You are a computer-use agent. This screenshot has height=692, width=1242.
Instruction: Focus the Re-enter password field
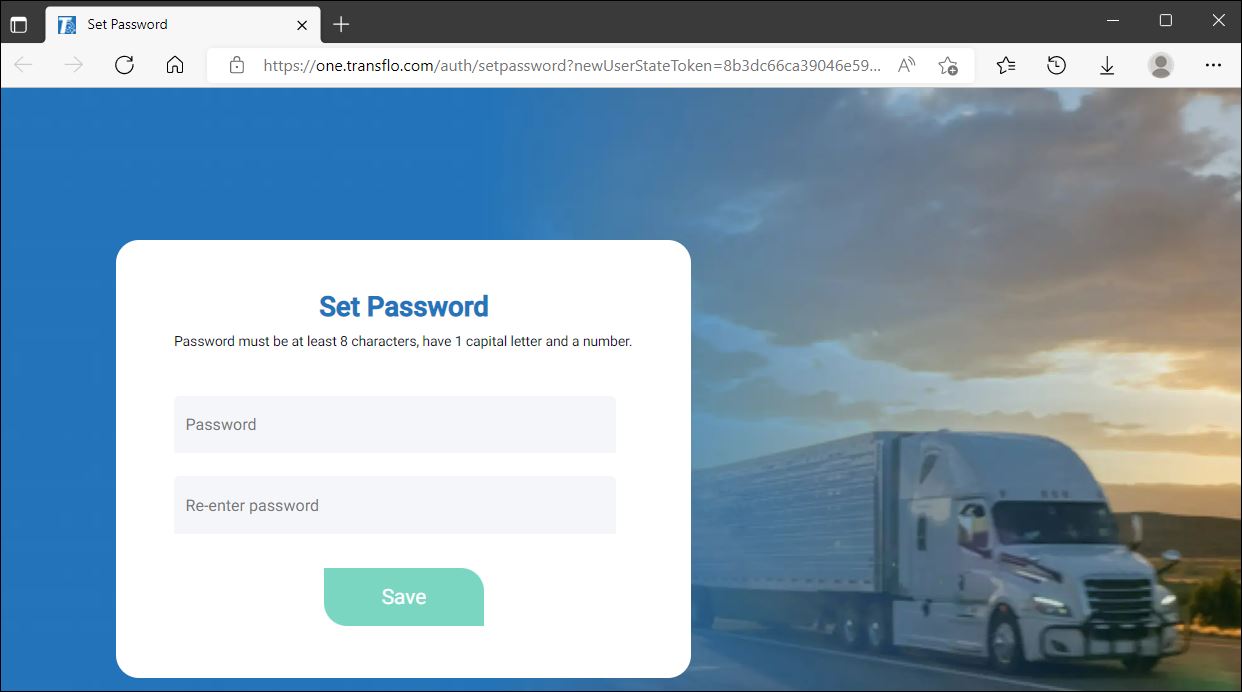395,505
